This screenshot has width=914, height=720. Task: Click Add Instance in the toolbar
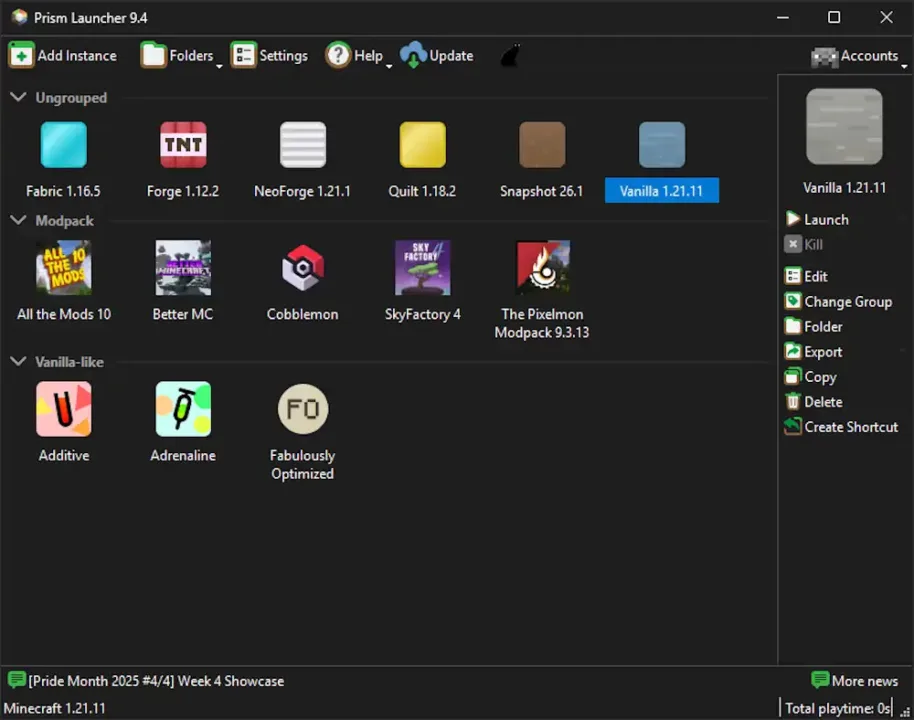pos(63,56)
